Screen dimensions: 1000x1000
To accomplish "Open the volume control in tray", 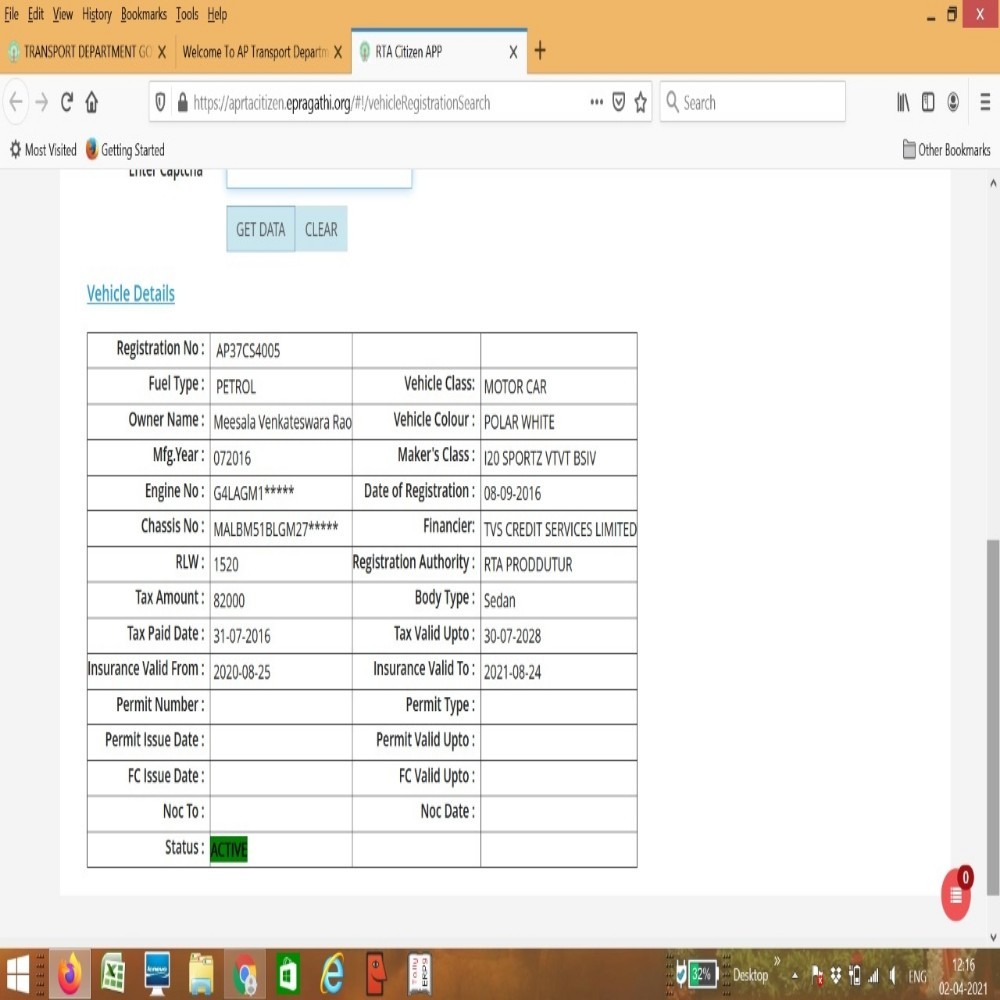I will pos(893,975).
